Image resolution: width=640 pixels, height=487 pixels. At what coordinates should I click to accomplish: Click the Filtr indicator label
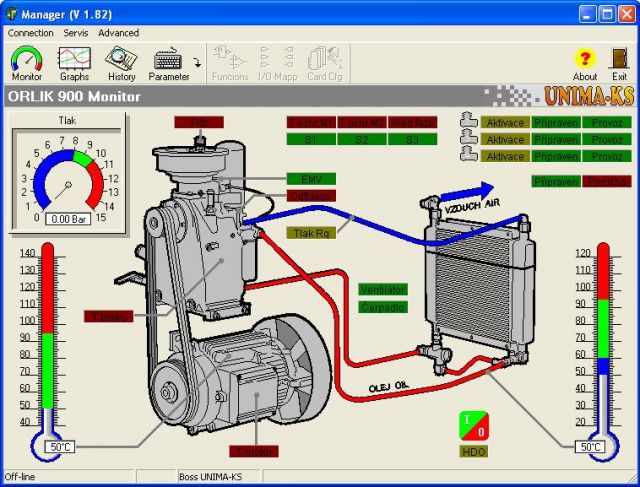coord(199,122)
